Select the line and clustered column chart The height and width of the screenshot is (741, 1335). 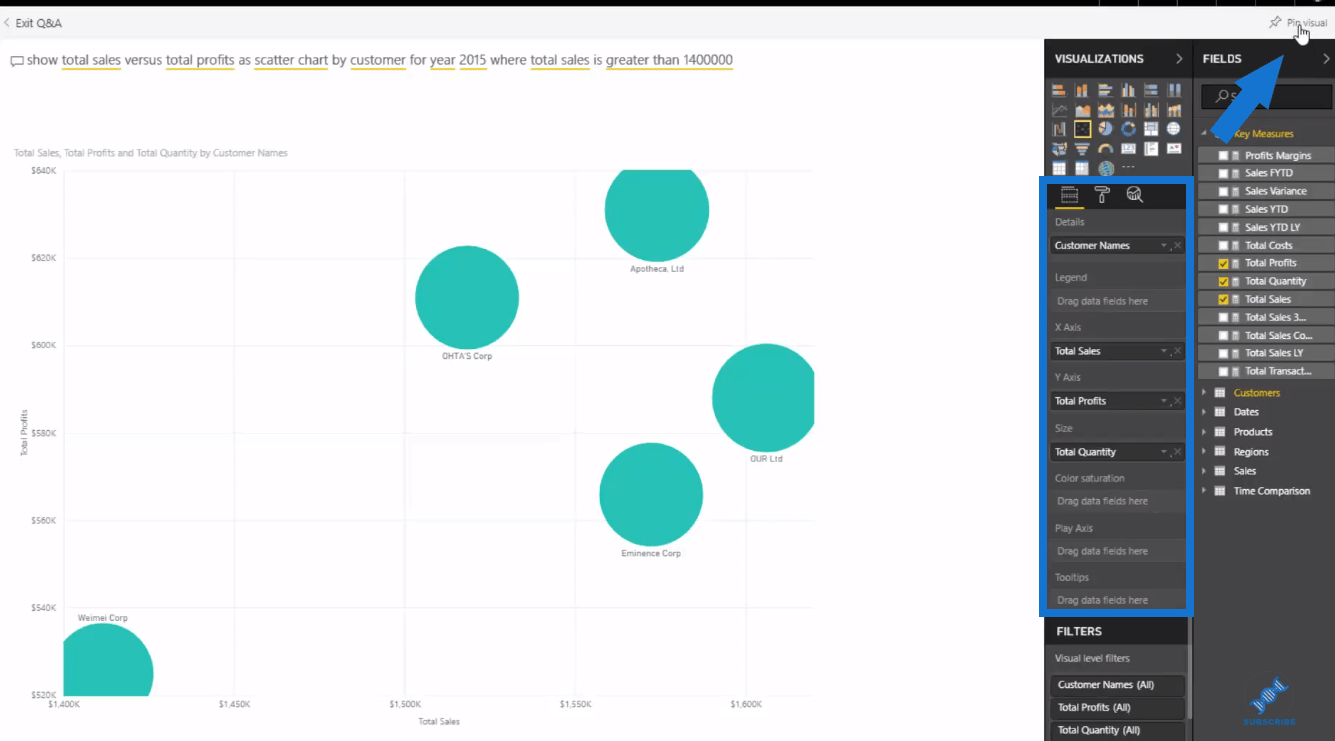(1151, 110)
